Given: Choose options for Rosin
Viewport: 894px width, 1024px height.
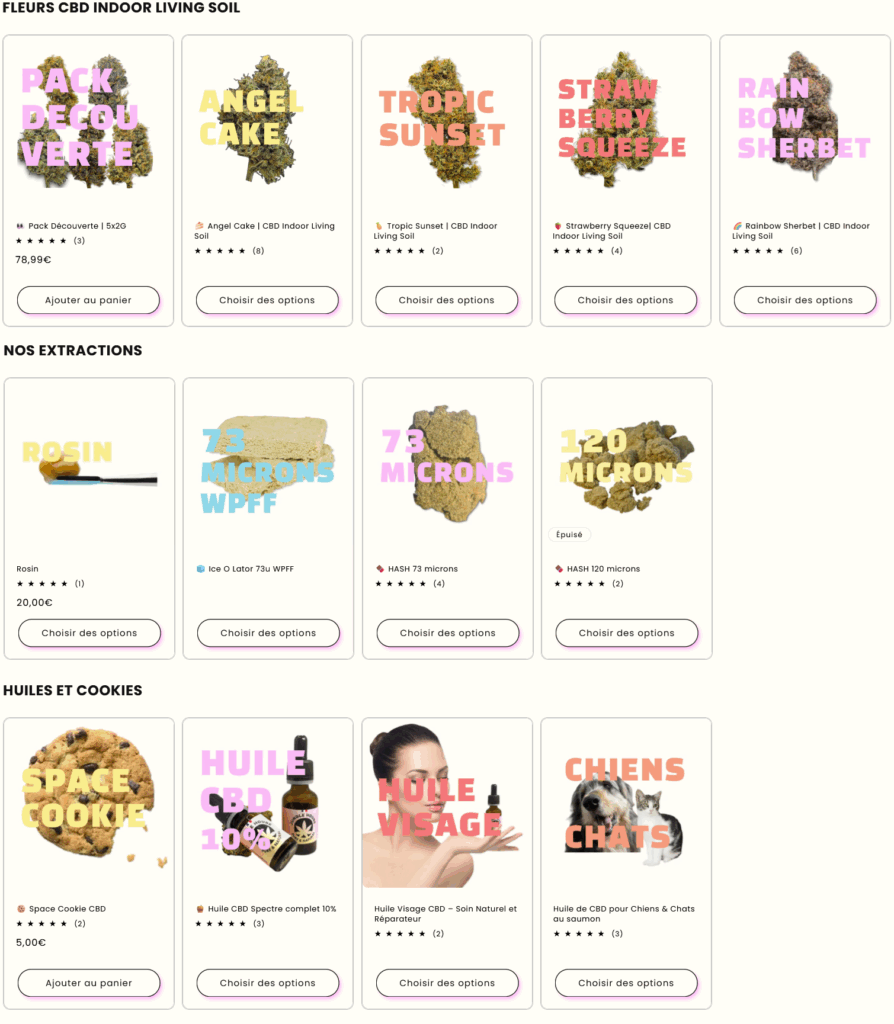Looking at the screenshot, I should [89, 633].
